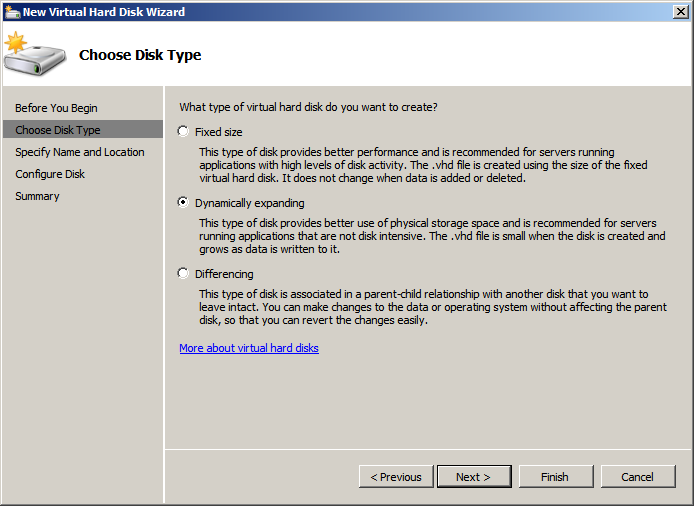Viewport: 694px width, 506px height.
Task: Select Choose Disk Type in the sidebar
Action: (58, 130)
